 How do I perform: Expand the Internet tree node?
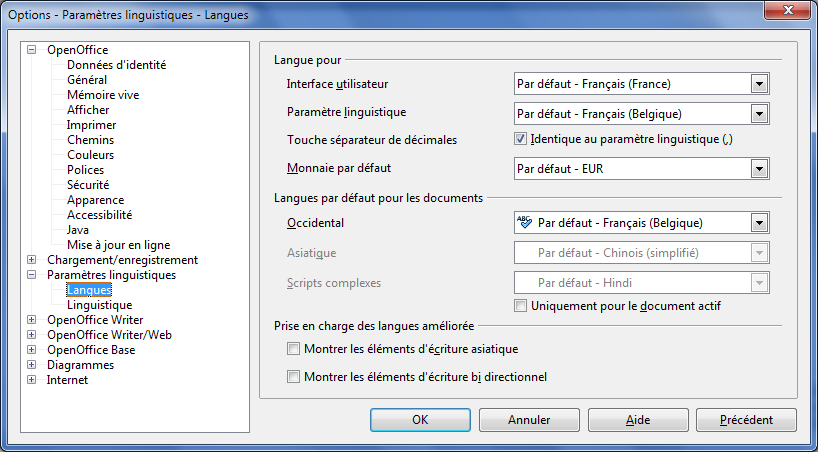tap(32, 380)
